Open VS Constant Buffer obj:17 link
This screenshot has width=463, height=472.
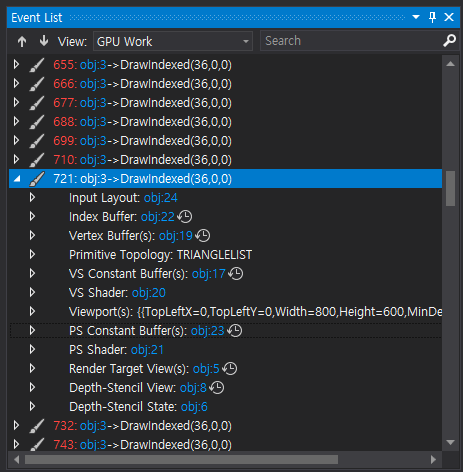pyautogui.click(x=209, y=274)
